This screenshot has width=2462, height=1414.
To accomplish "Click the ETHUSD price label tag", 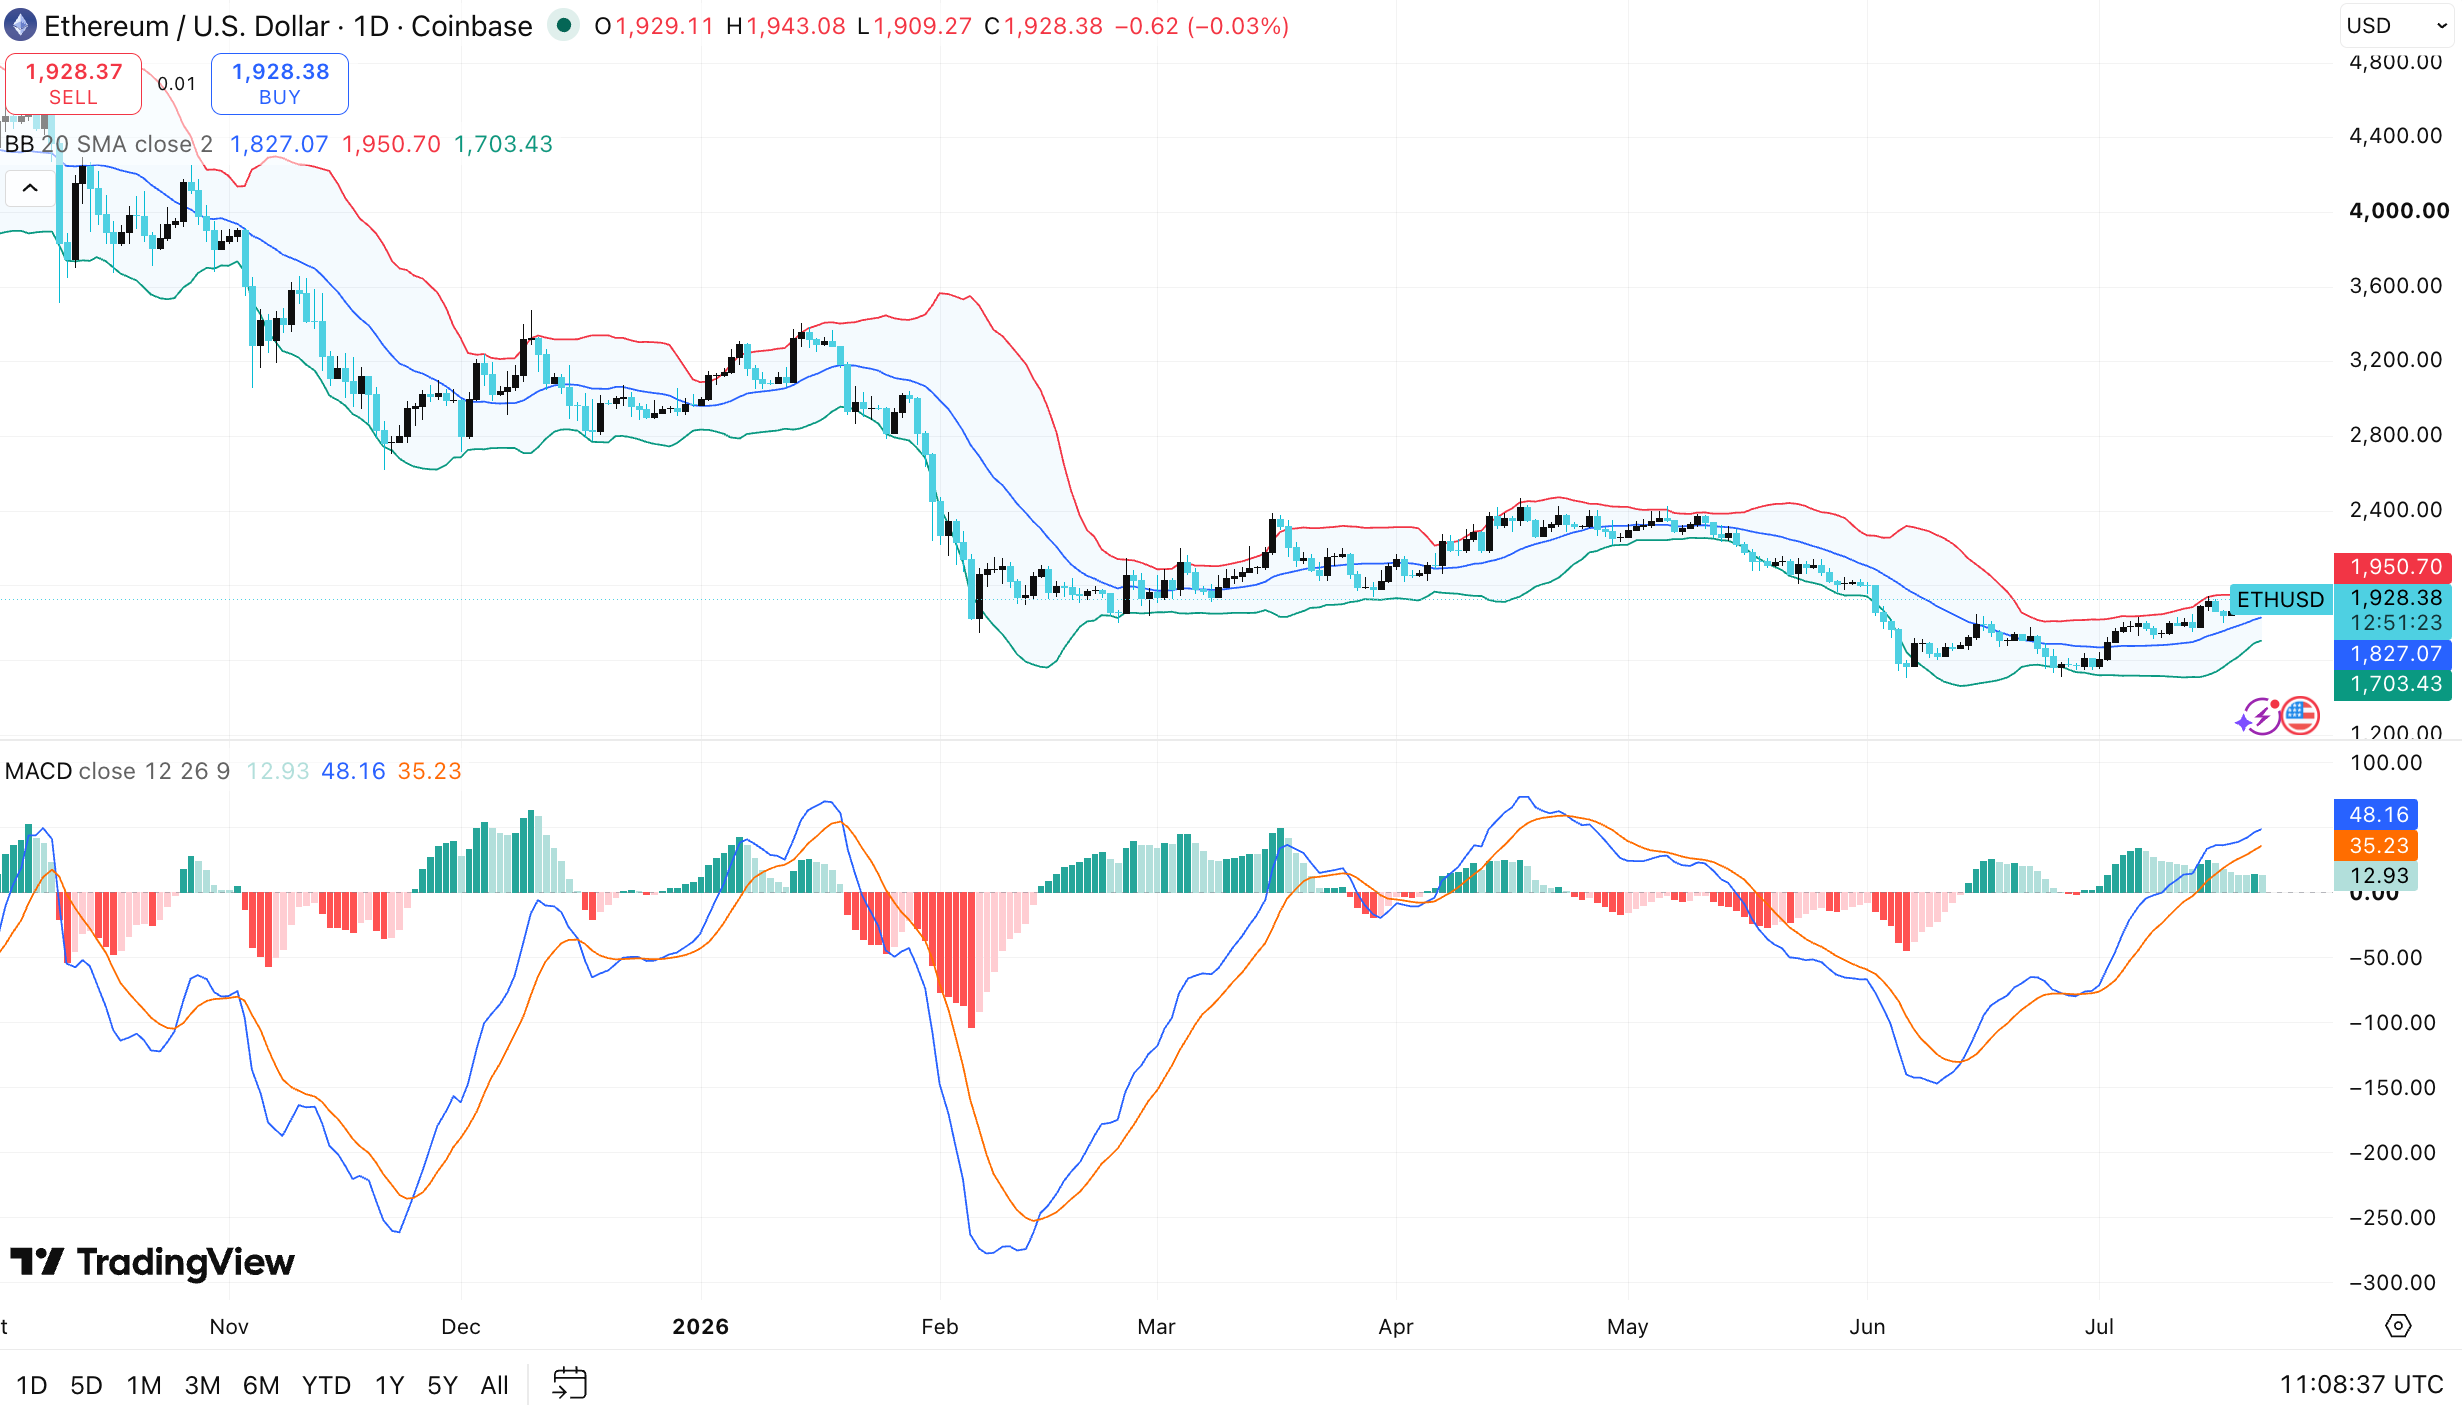I will click(2280, 599).
